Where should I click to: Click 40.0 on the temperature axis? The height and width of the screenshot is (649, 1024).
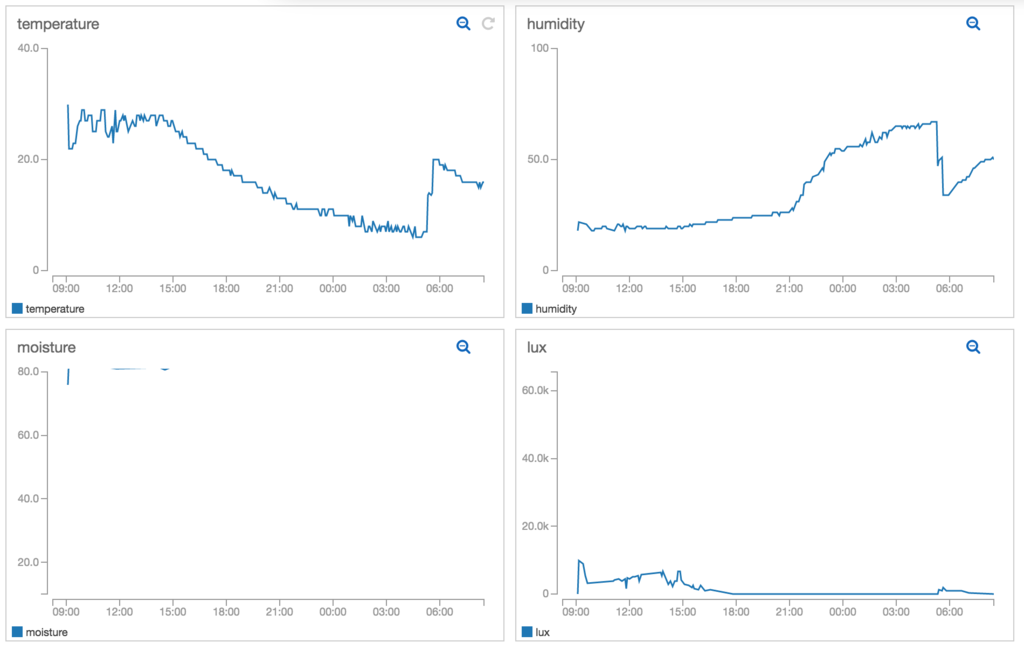click(x=28, y=48)
